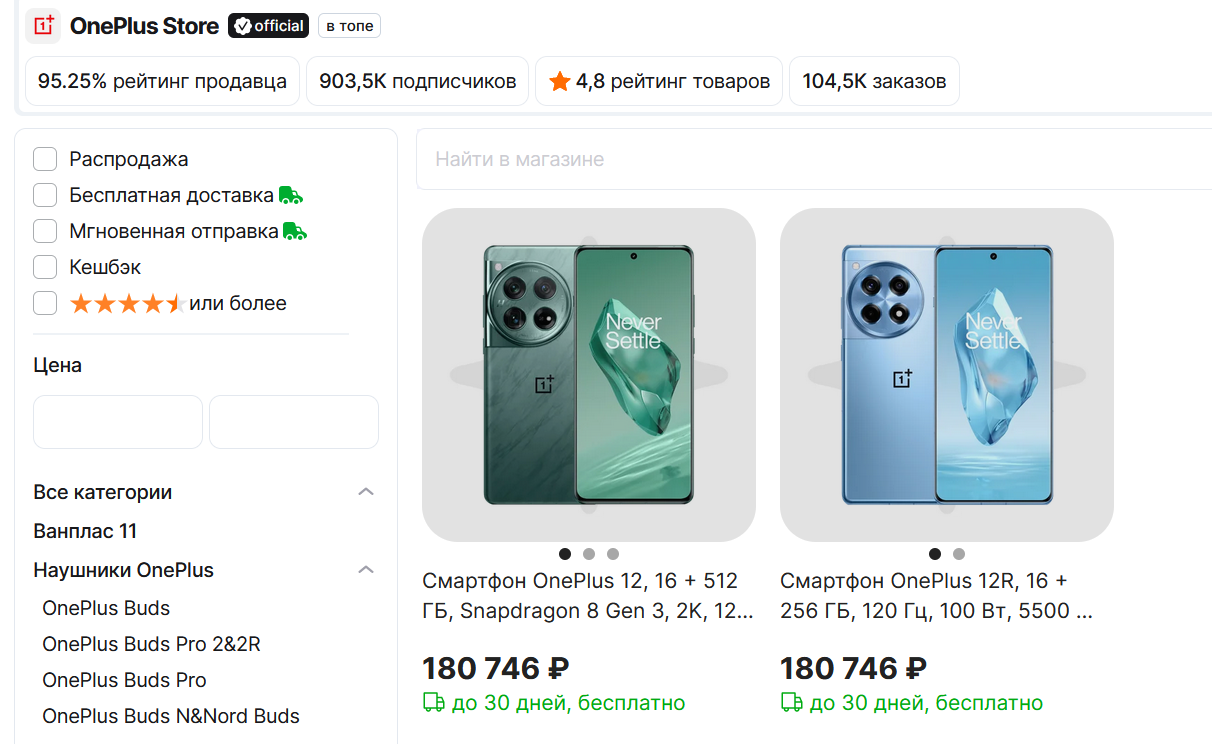
Task: Click the instant shipping truck icon
Action: 295,231
